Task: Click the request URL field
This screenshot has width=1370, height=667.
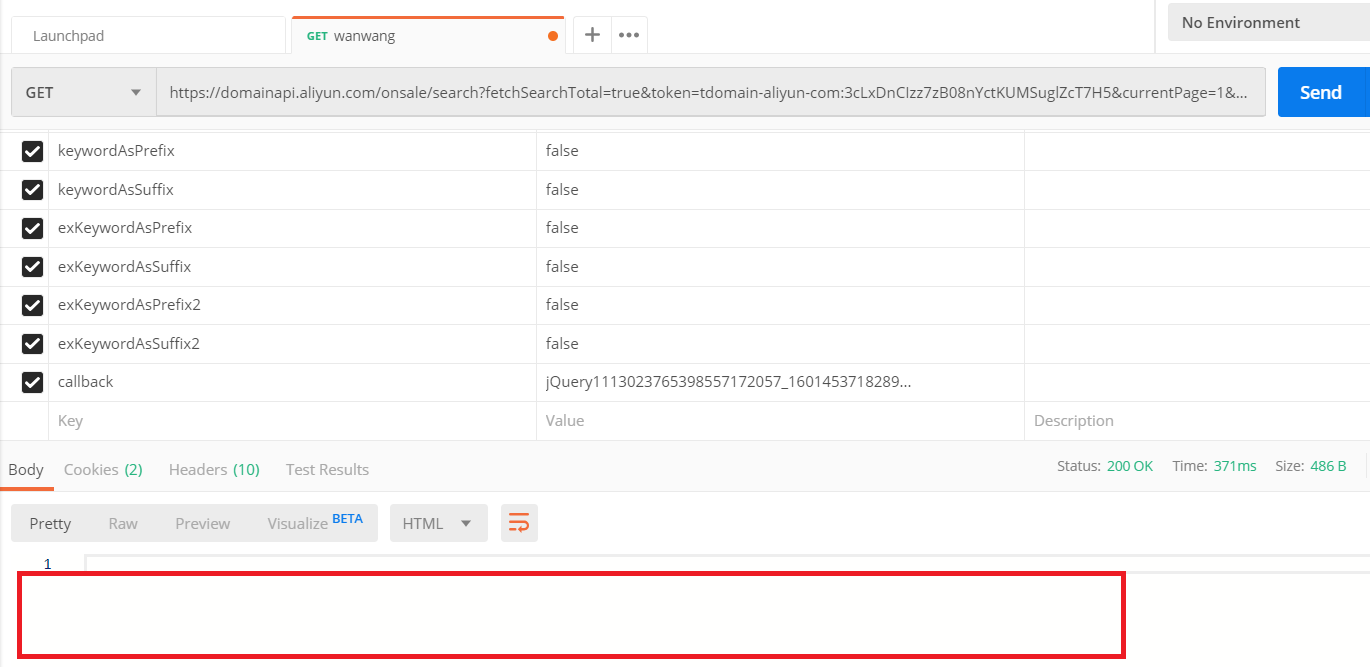Action: [x=711, y=92]
